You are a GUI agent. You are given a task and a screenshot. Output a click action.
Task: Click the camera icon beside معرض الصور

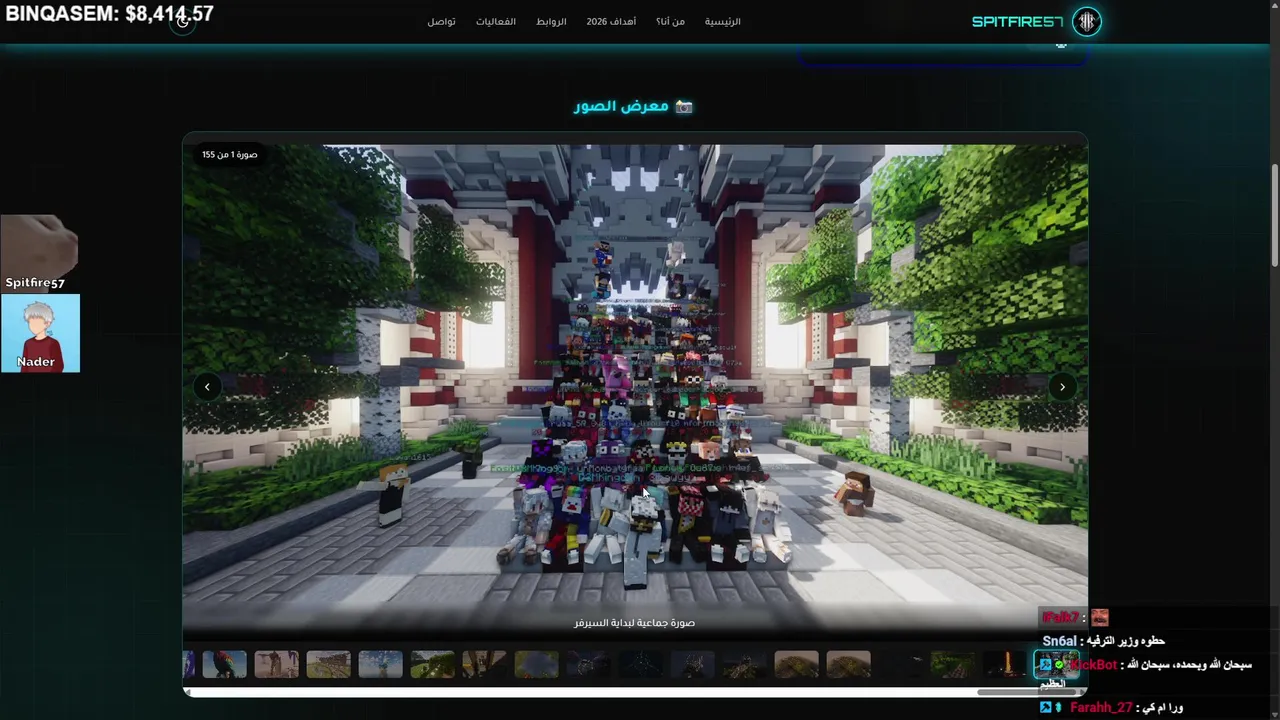(x=684, y=106)
